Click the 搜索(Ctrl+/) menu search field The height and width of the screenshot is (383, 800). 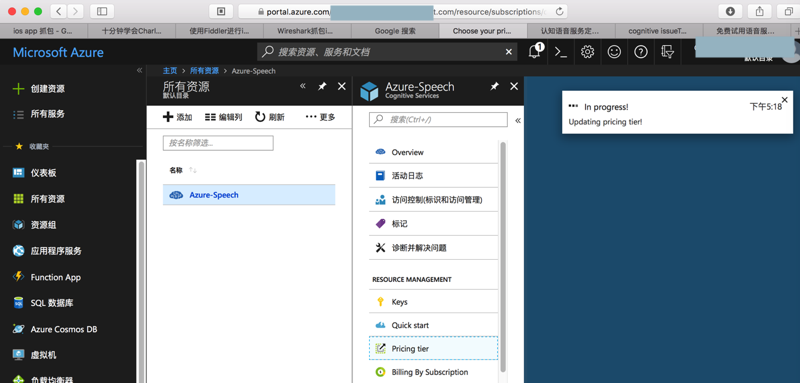point(438,119)
